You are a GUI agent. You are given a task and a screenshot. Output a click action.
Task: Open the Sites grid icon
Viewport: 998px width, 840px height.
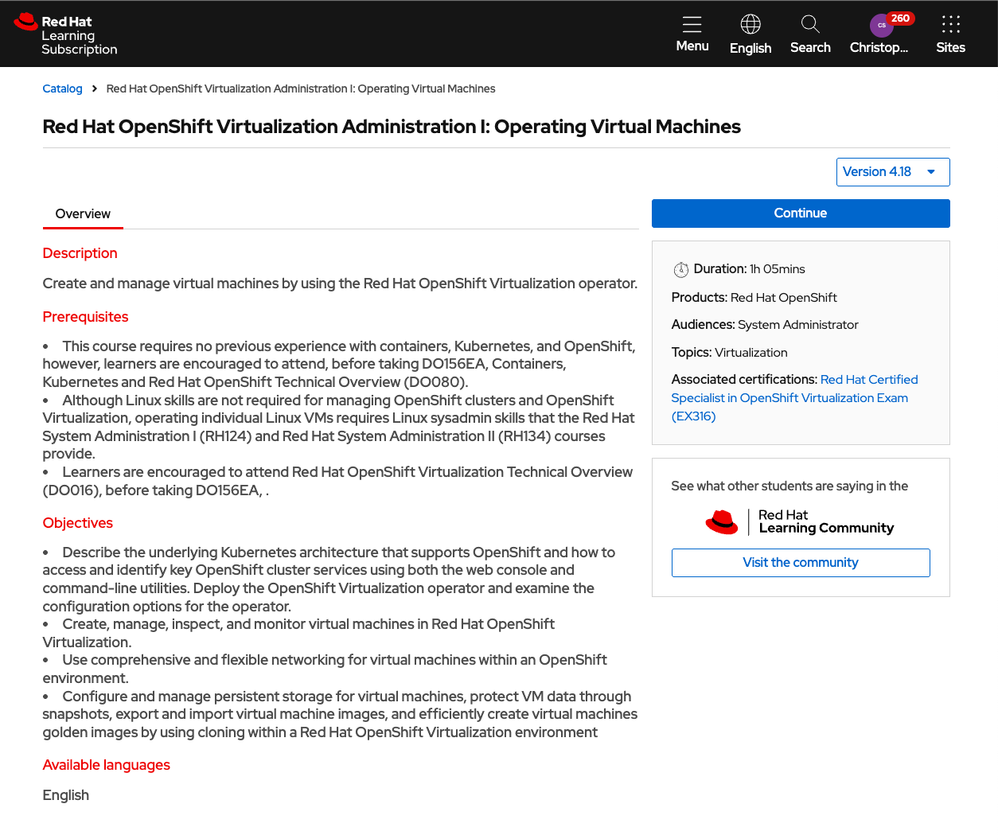(950, 24)
